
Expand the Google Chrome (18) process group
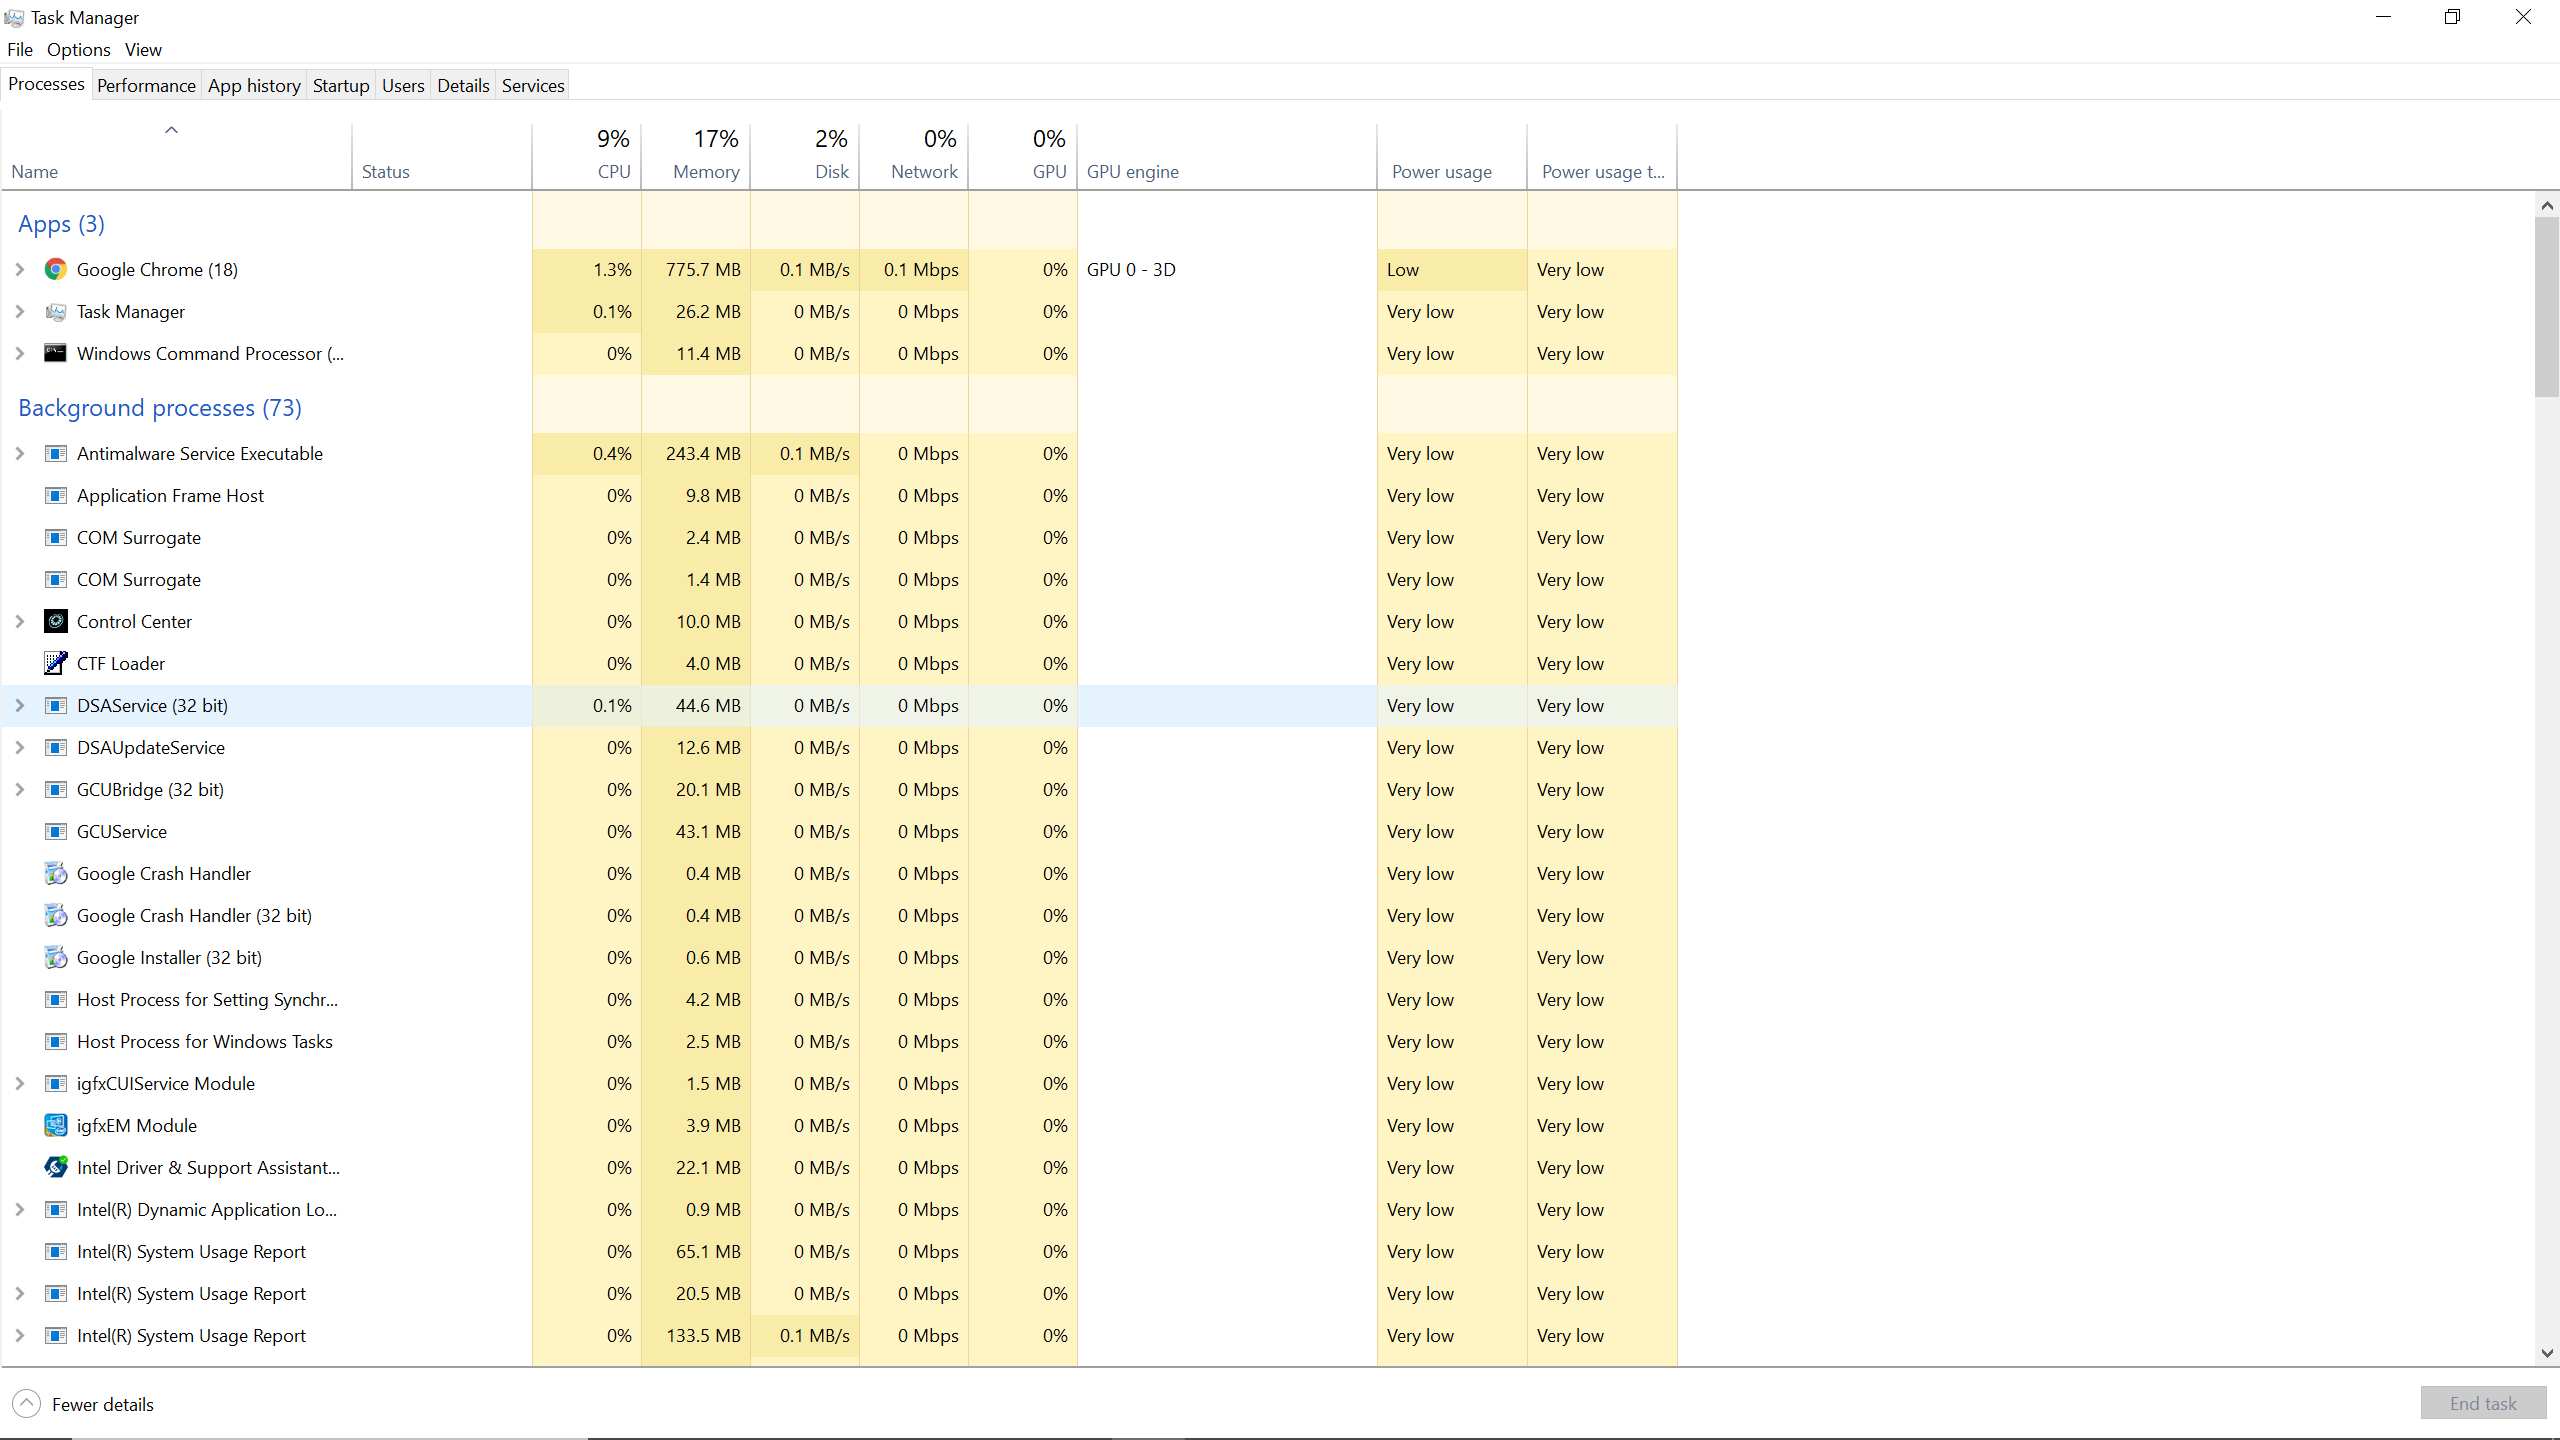pos(19,269)
